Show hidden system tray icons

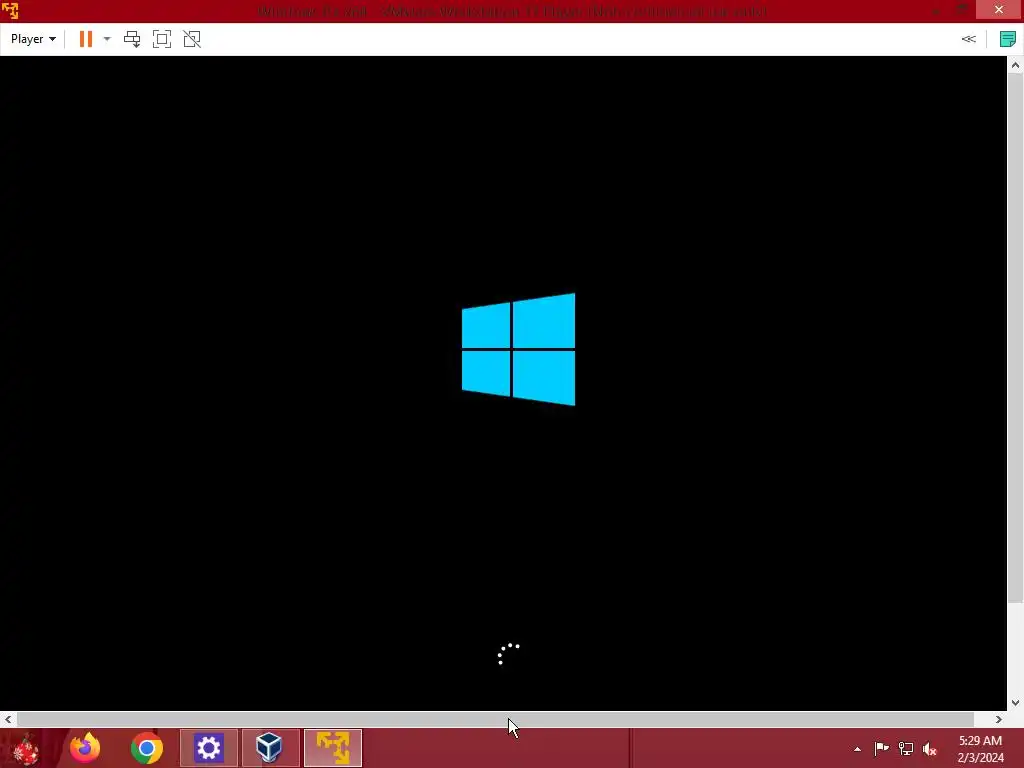click(x=857, y=749)
